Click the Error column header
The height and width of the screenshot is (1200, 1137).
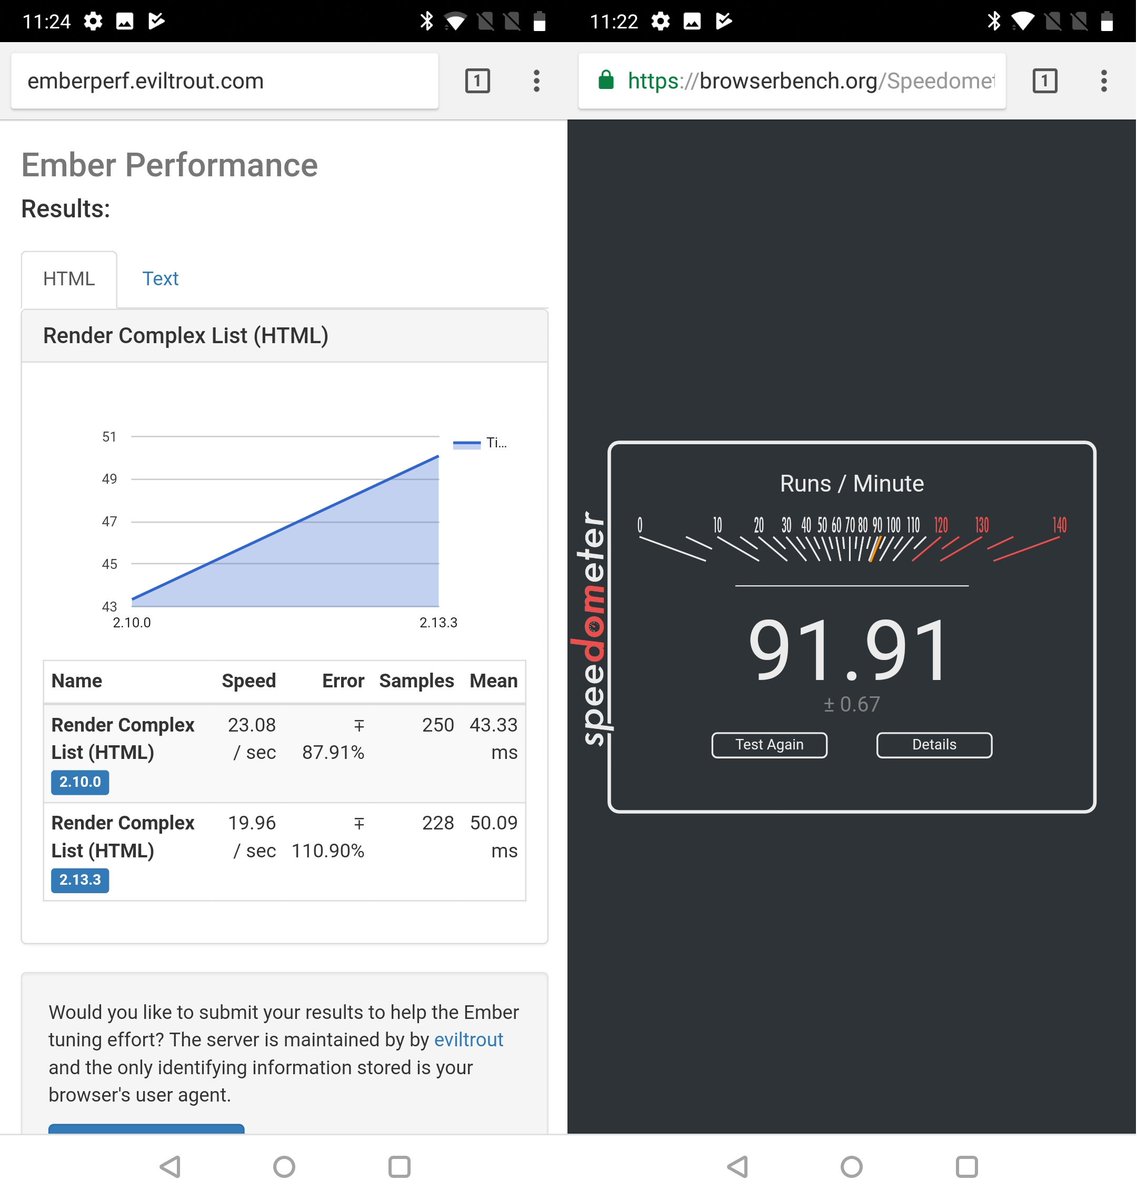point(343,681)
